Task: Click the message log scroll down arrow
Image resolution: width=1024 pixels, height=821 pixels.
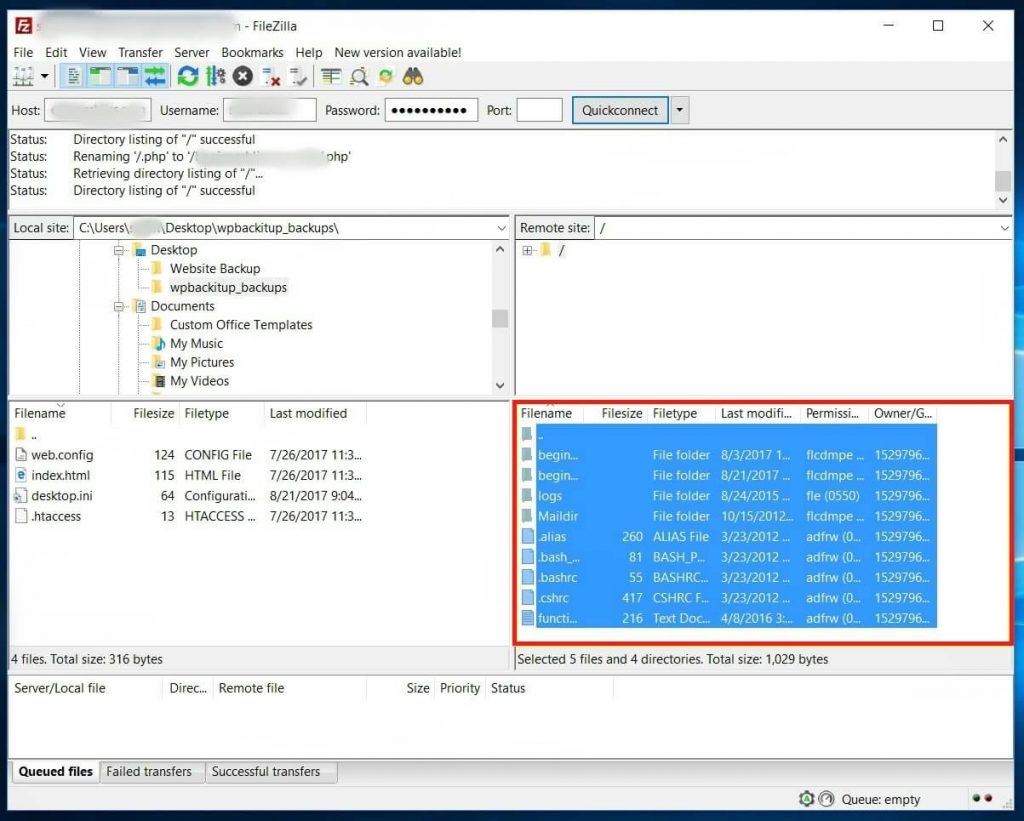Action: click(1003, 201)
